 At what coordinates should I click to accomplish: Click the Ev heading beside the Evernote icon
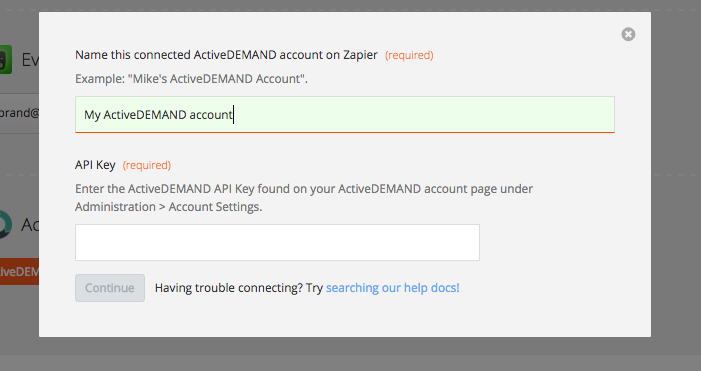pyautogui.click(x=30, y=59)
